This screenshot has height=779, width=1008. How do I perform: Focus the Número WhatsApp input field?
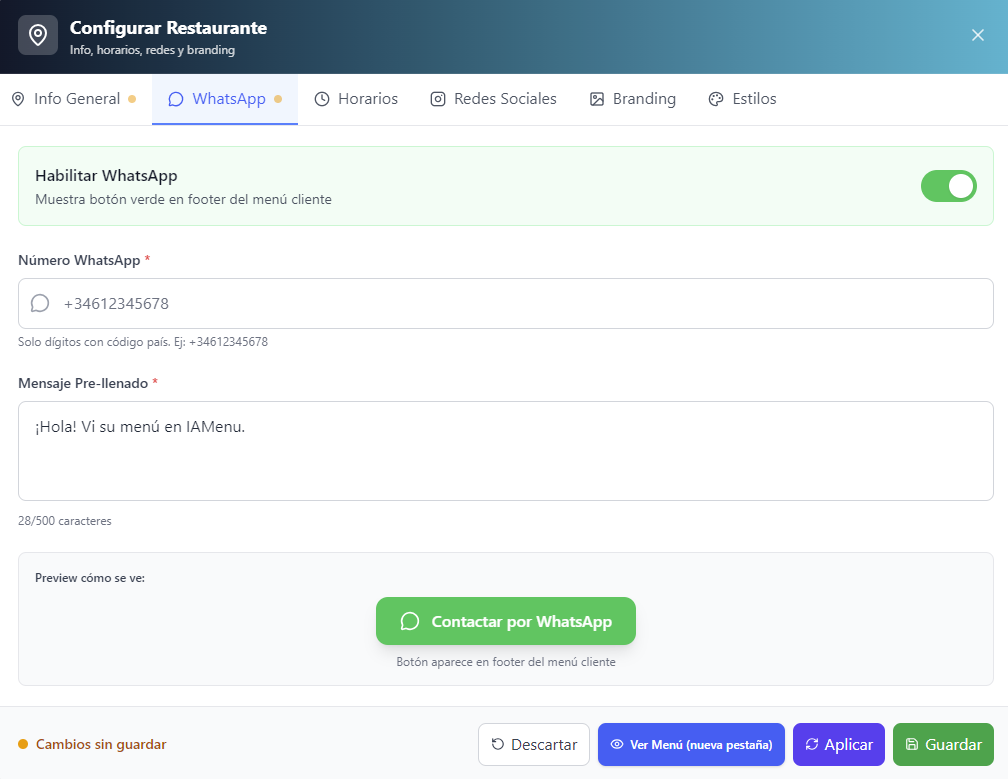click(520, 303)
